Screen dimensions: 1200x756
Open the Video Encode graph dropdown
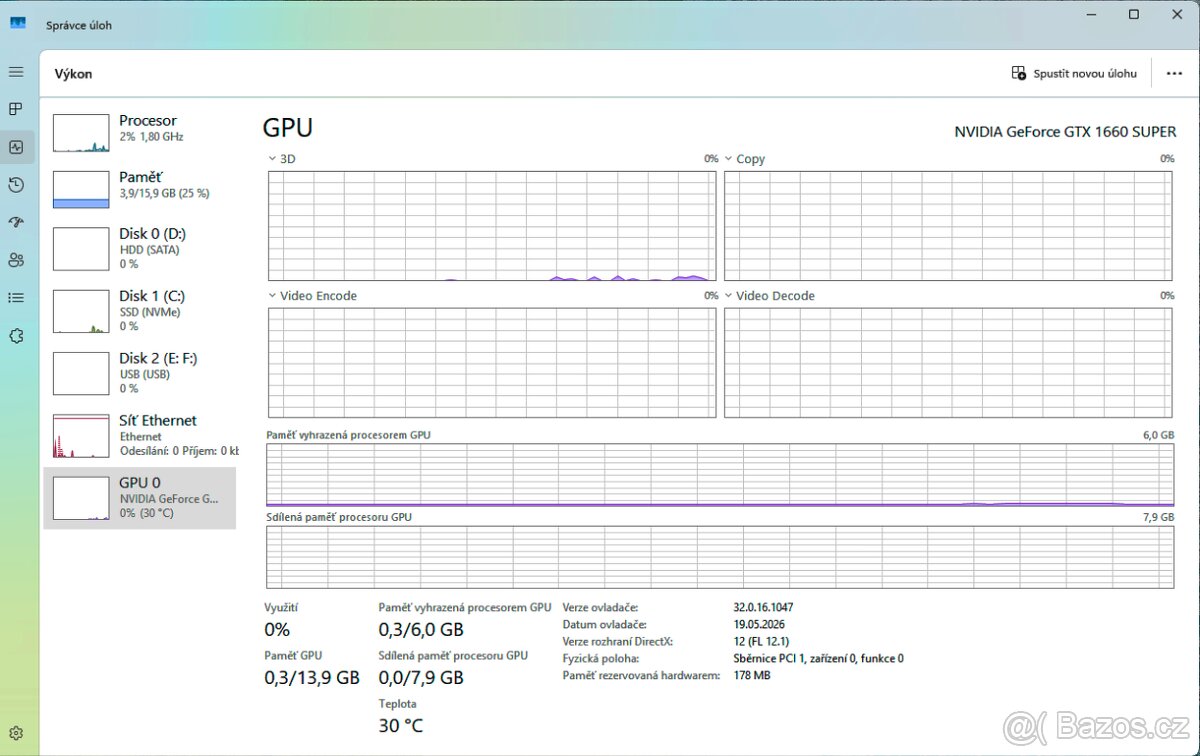(273, 296)
